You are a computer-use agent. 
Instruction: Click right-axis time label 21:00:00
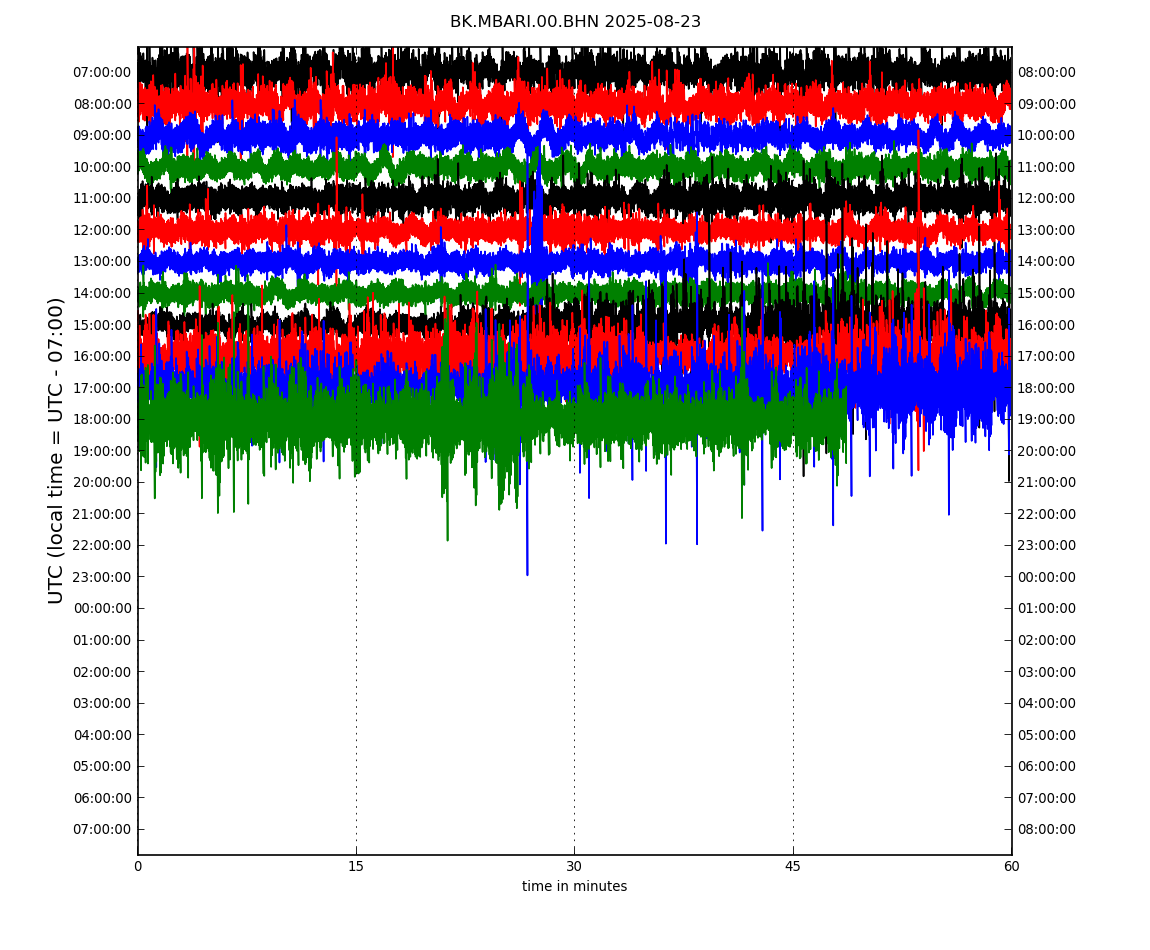tap(1047, 483)
